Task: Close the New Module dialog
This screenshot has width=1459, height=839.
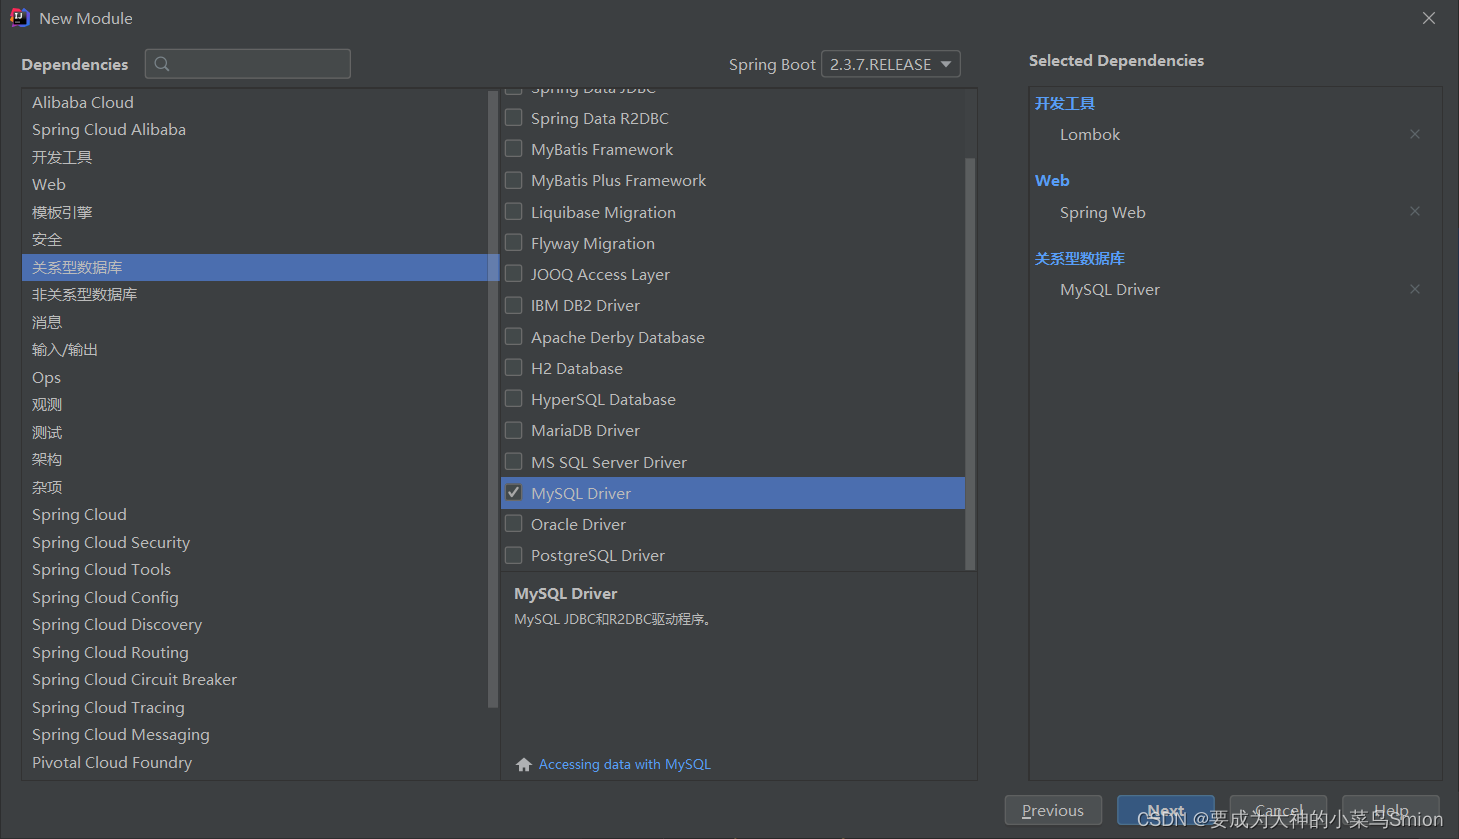Action: coord(1429,18)
